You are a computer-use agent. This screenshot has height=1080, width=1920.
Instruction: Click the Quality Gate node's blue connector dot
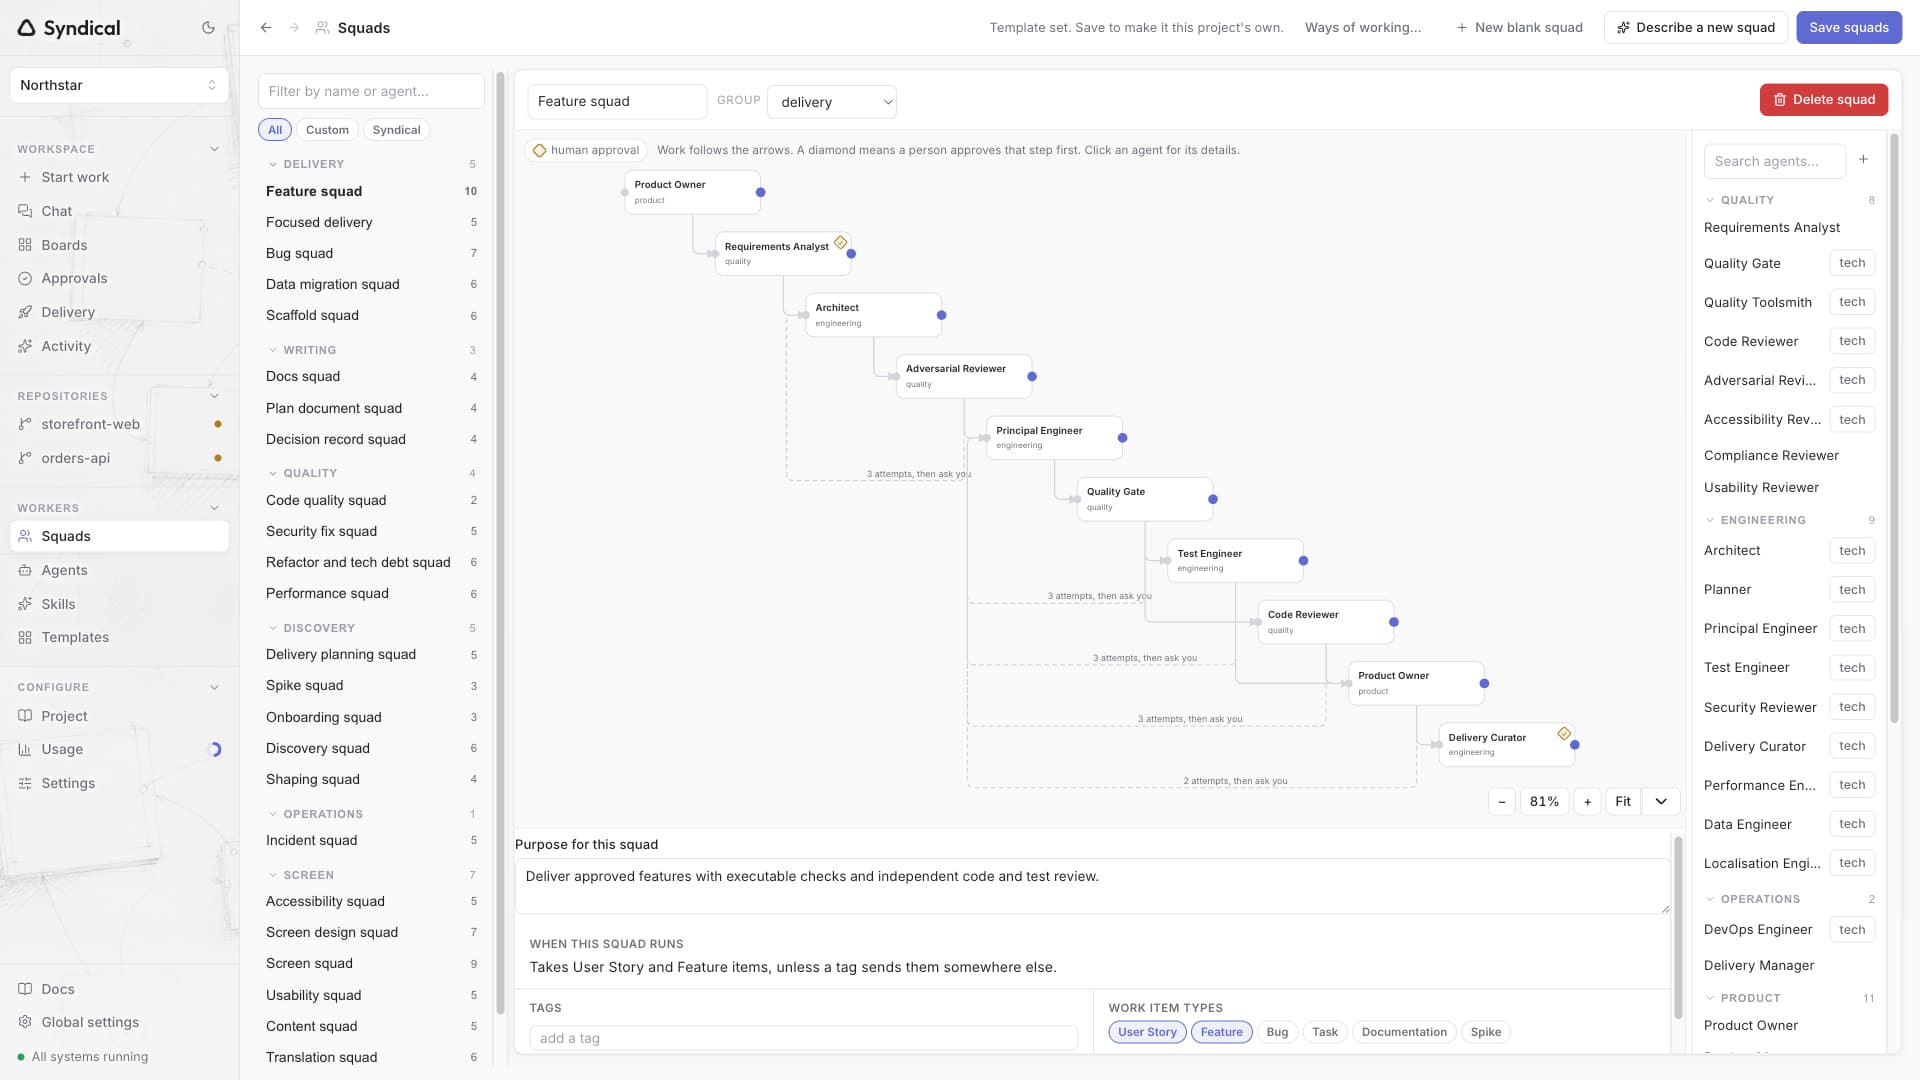(1213, 499)
